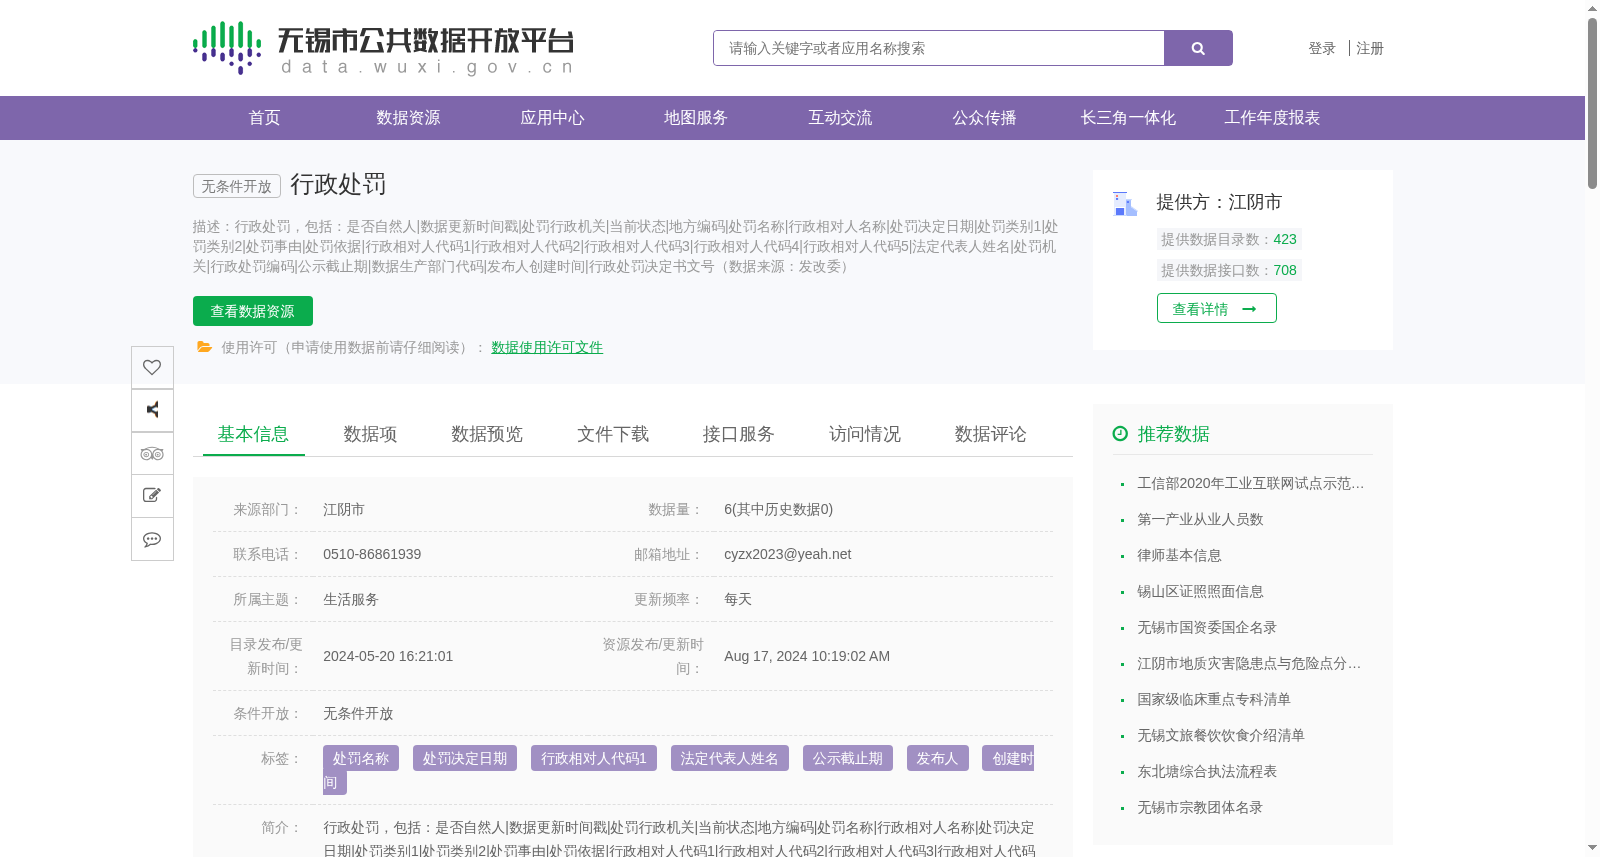Click the provider building icon

(1125, 204)
